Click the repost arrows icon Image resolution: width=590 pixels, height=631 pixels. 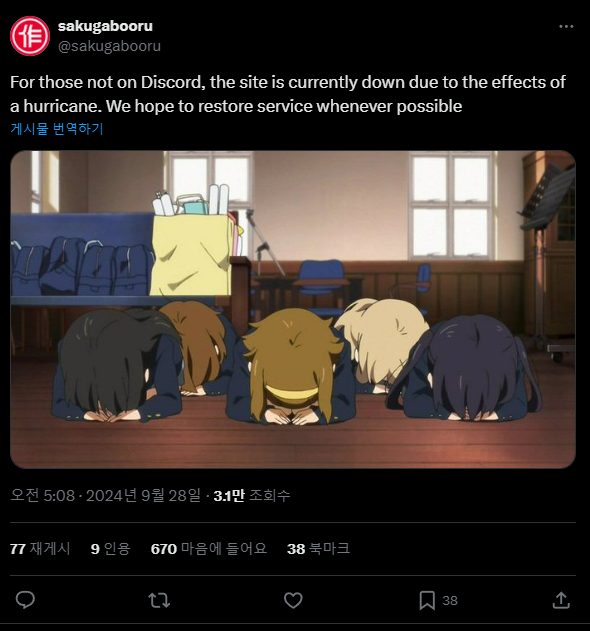(x=159, y=600)
